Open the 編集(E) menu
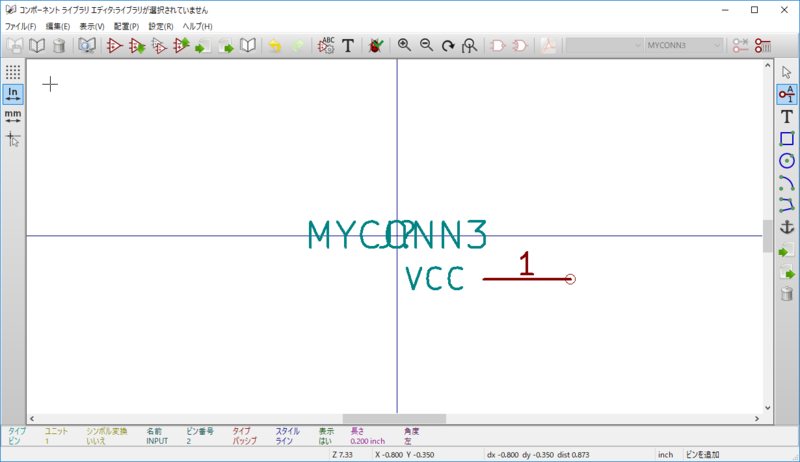800x462 pixels. coord(58,27)
